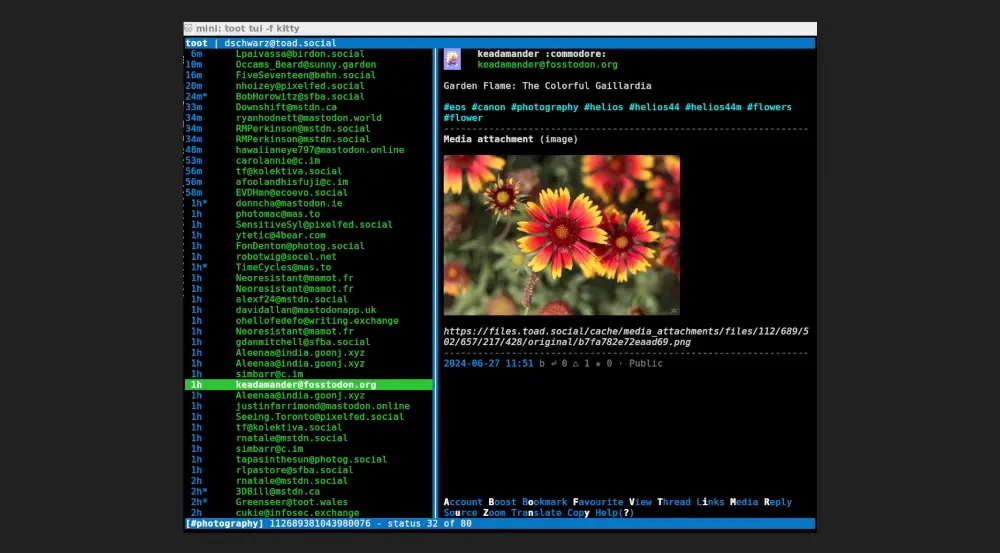Screen dimensions: 1000x553
Task: Select the Occams_Beard@sunny.garden status
Action: (292, 64)
